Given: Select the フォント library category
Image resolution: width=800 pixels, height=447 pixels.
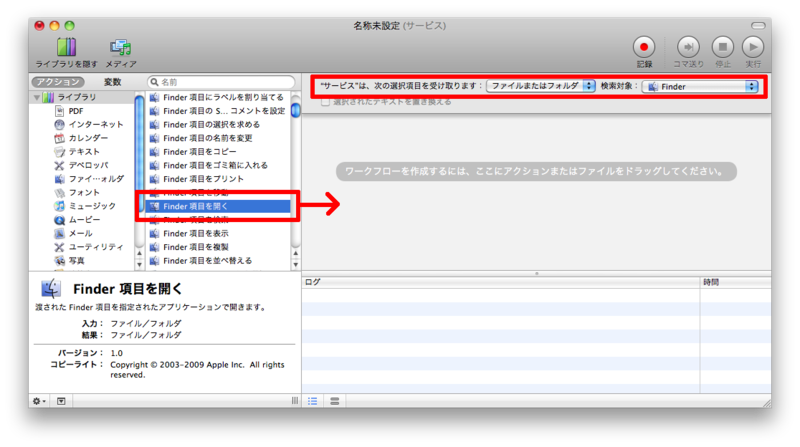Looking at the screenshot, I should pyautogui.click(x=77, y=192).
